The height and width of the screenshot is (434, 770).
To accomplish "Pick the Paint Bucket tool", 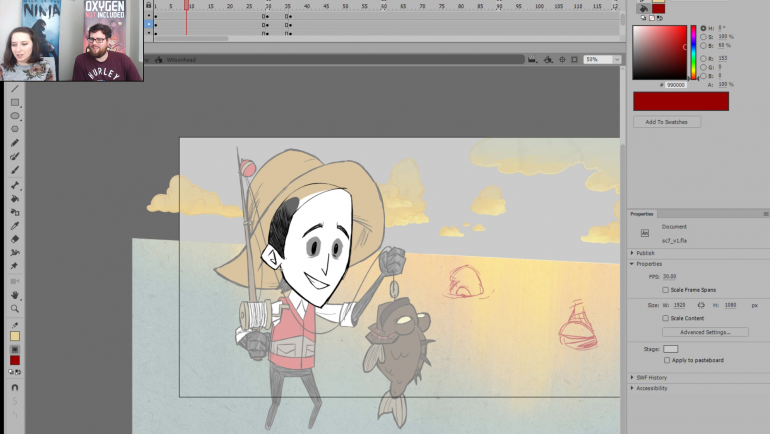I will point(15,199).
